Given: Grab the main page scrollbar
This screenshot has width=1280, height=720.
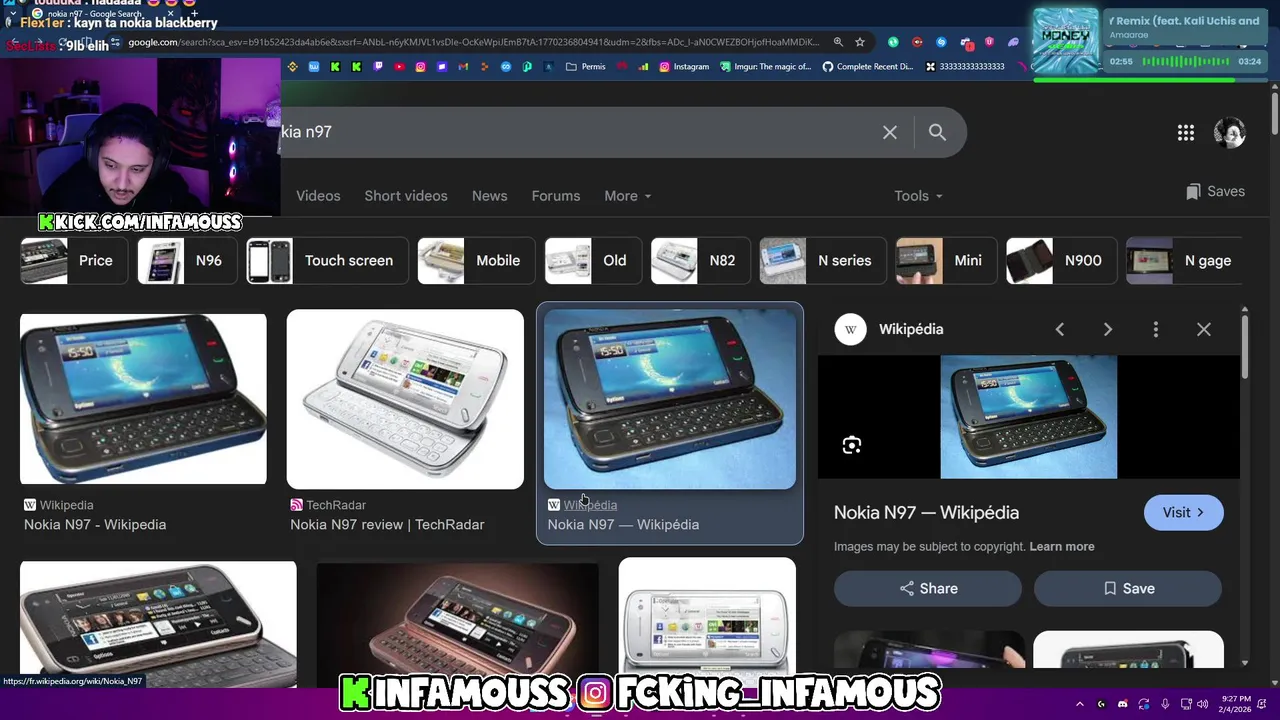Looking at the screenshot, I should (x=1275, y=112).
